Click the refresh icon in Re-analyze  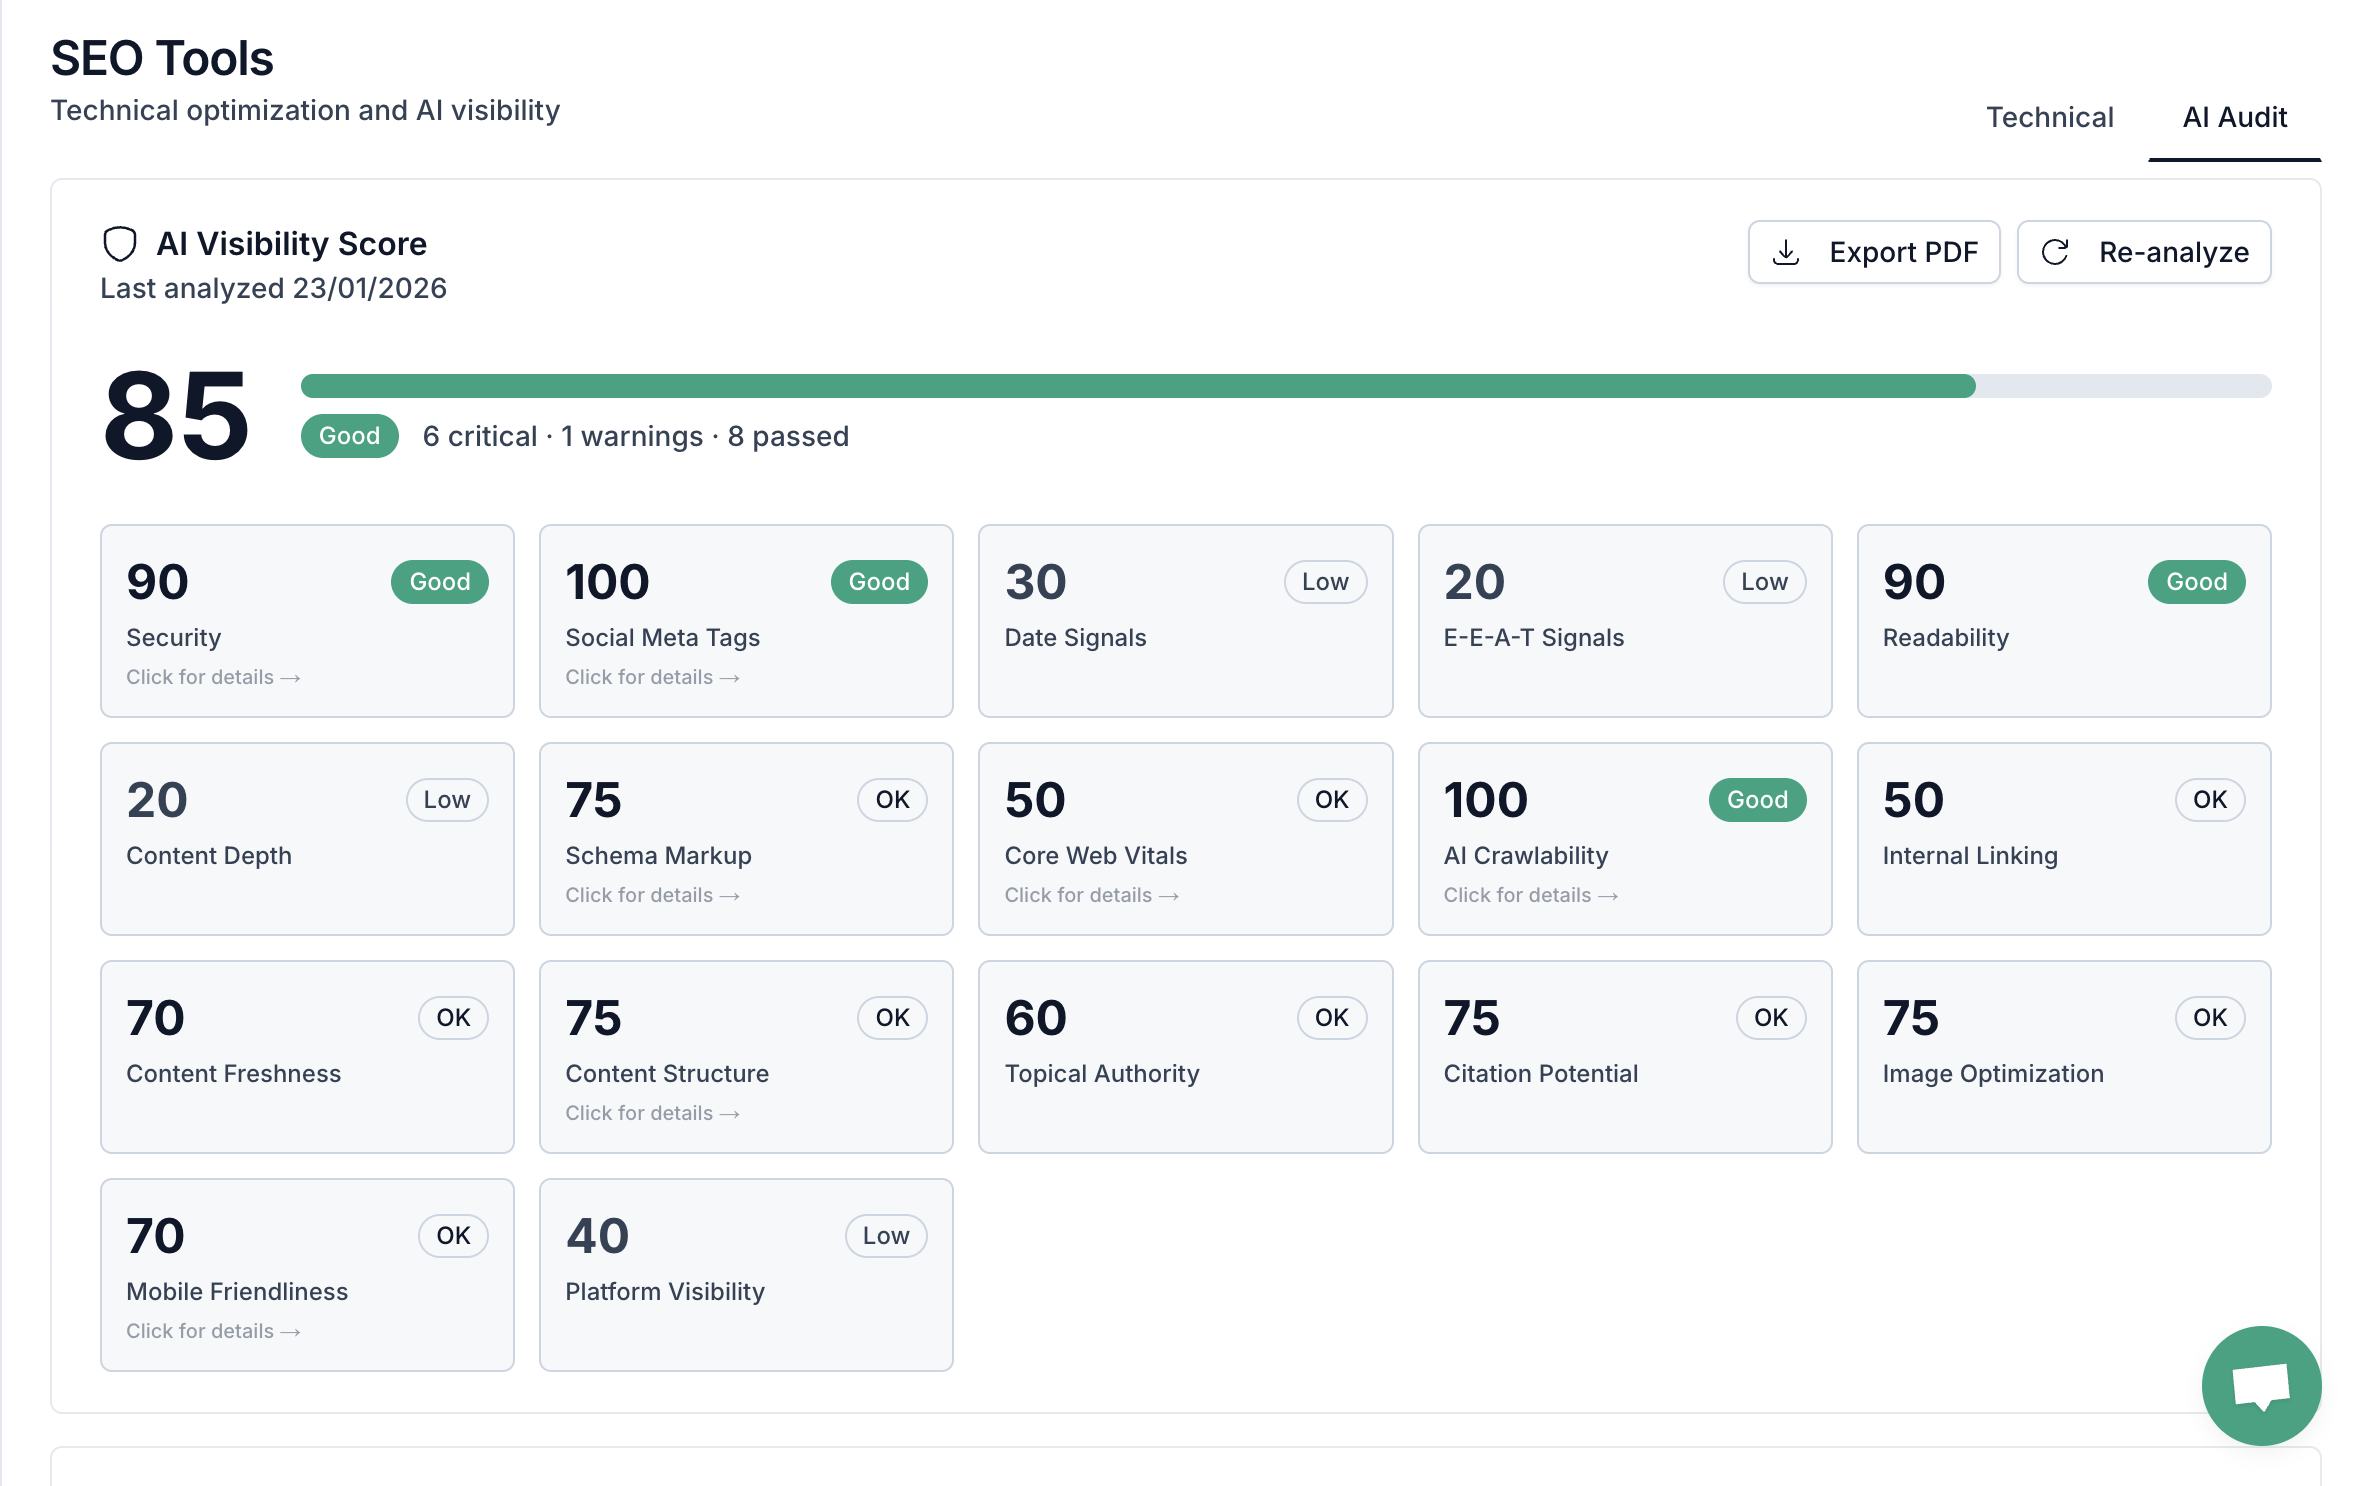click(x=2055, y=252)
